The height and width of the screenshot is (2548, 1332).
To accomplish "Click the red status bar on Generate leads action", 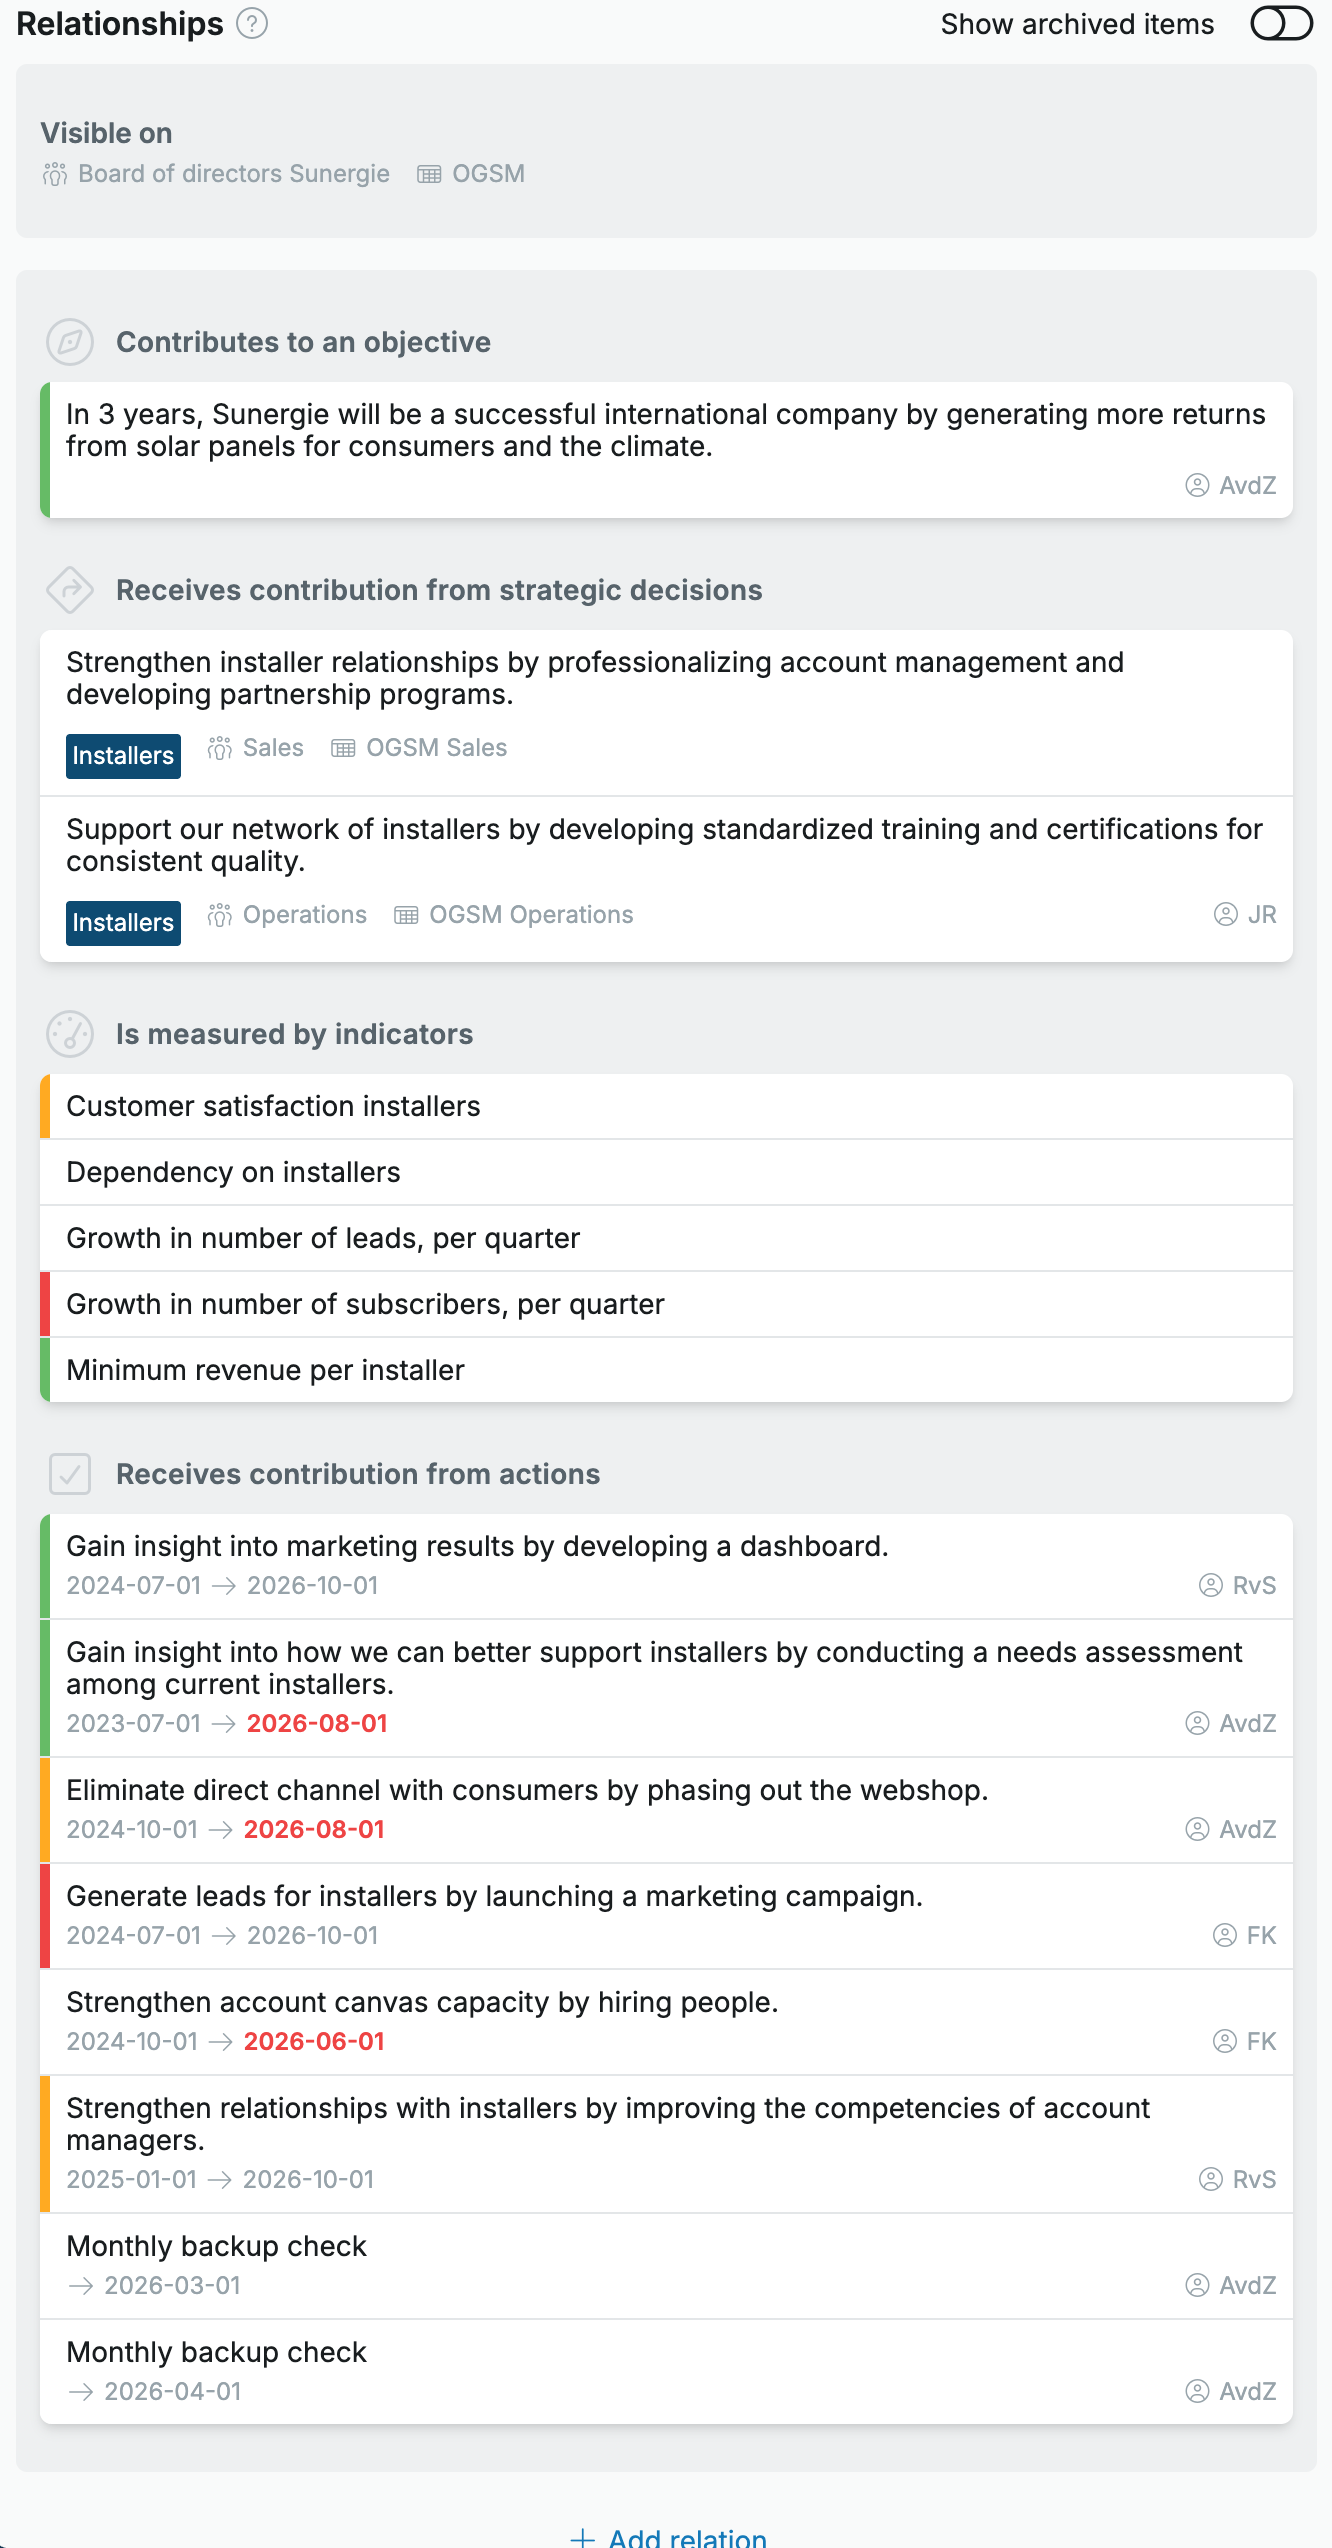I will (45, 1916).
